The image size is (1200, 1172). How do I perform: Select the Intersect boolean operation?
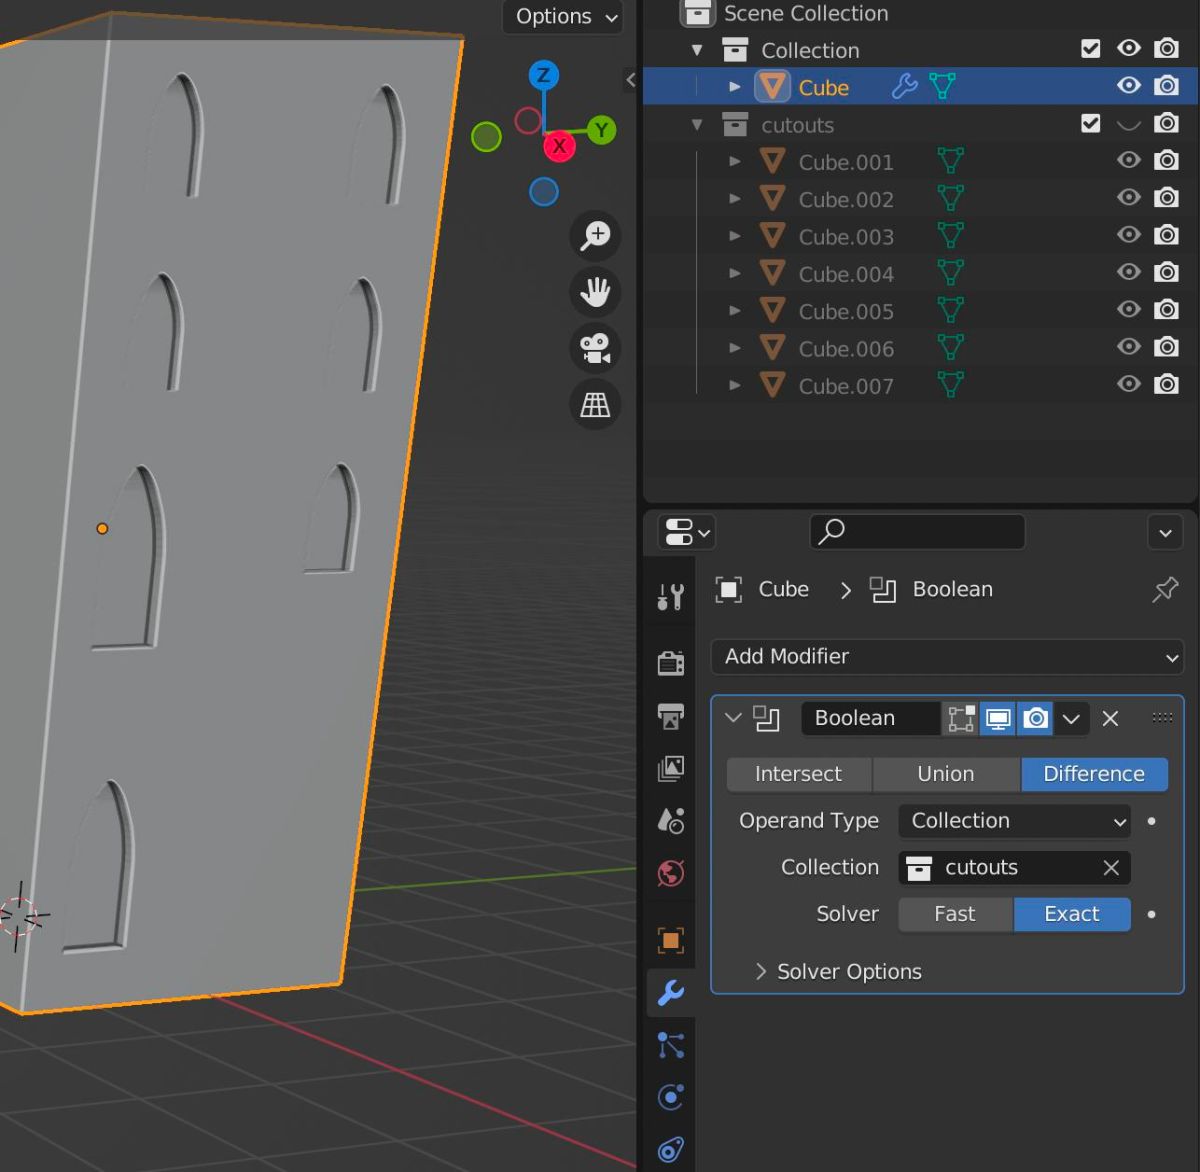point(798,774)
